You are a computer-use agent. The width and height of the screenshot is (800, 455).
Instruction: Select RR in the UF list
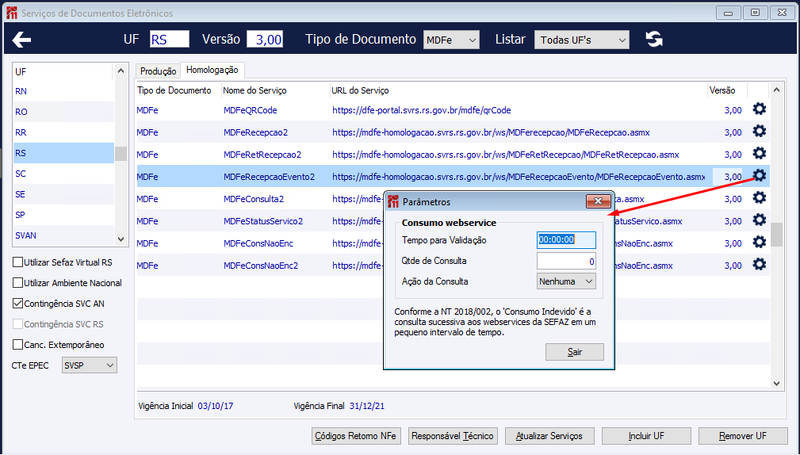coord(64,133)
